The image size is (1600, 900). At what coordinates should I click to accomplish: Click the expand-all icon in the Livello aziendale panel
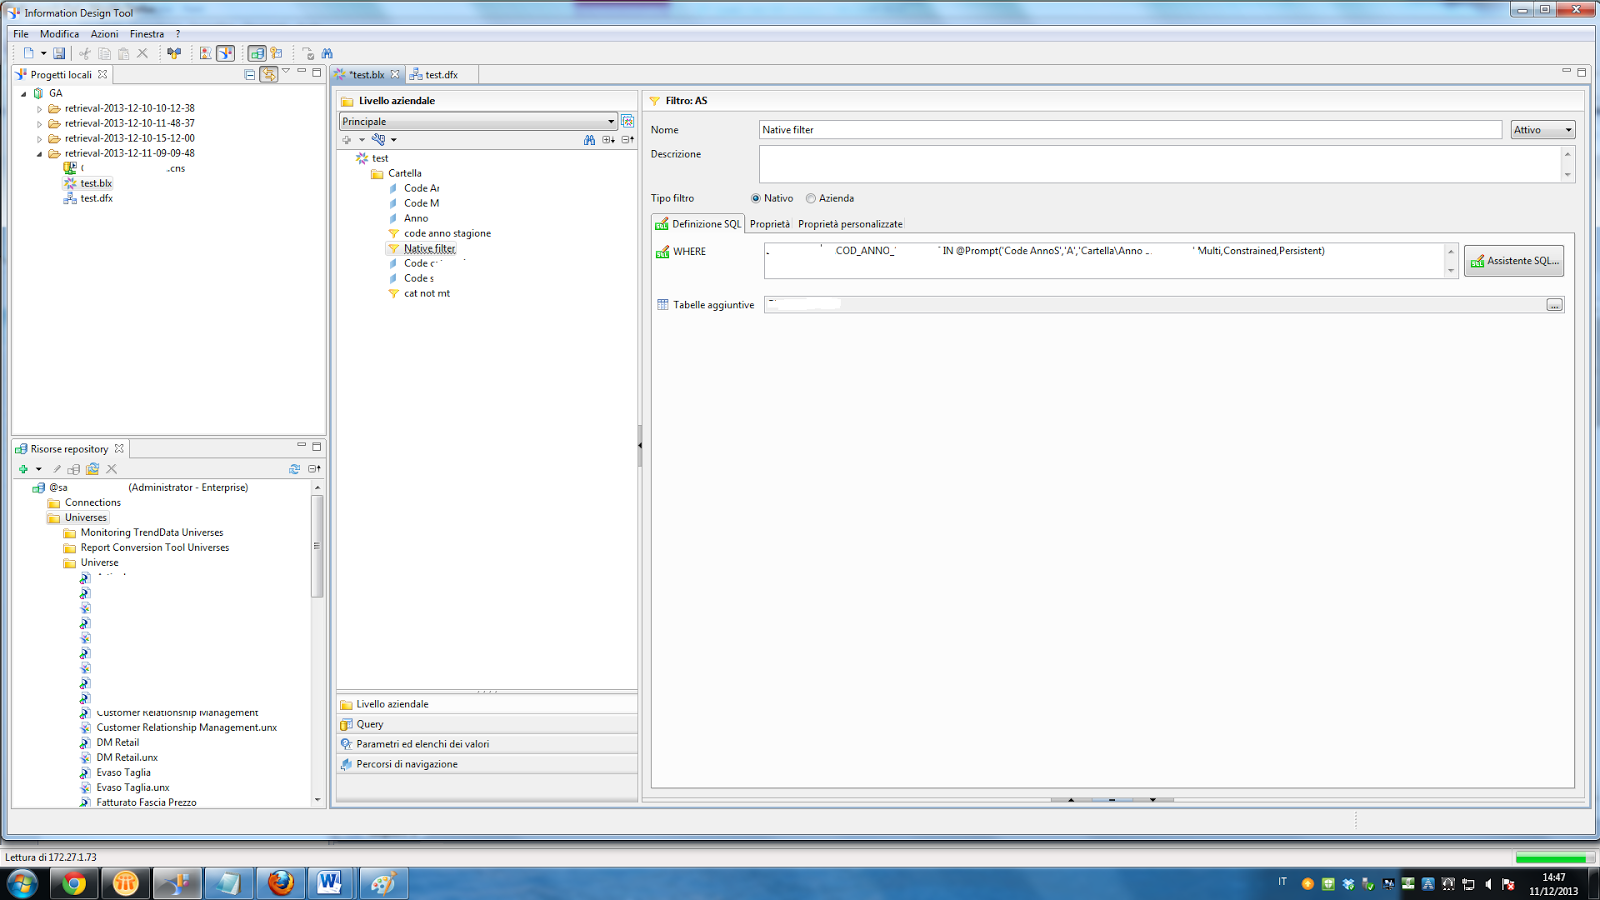click(608, 139)
